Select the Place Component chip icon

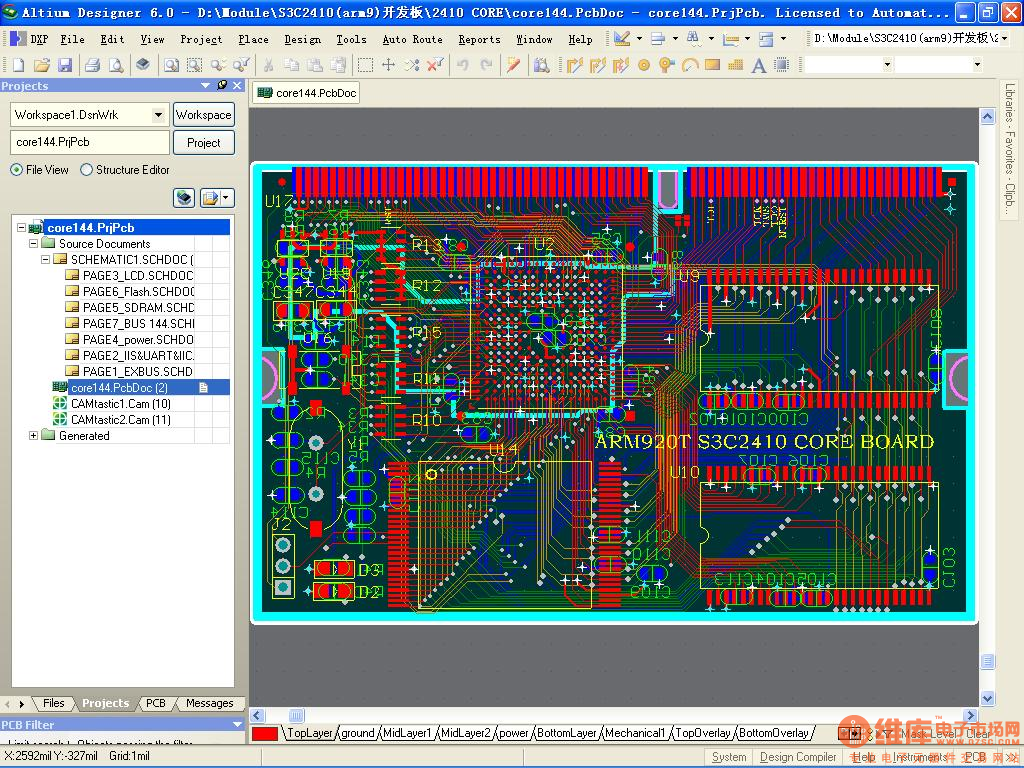(x=781, y=65)
